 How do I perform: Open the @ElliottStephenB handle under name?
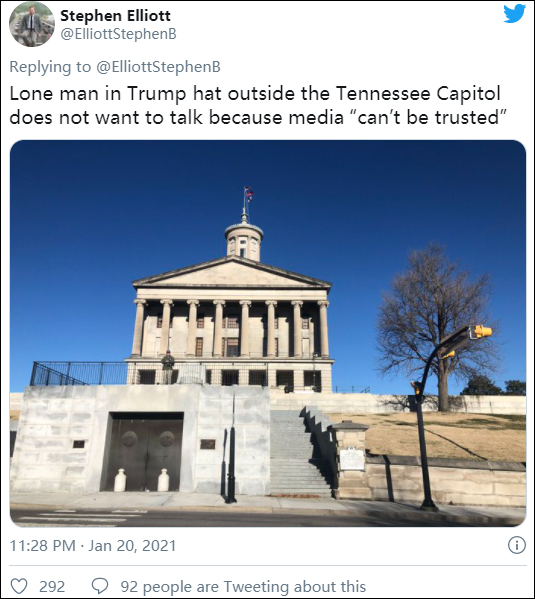point(118,34)
